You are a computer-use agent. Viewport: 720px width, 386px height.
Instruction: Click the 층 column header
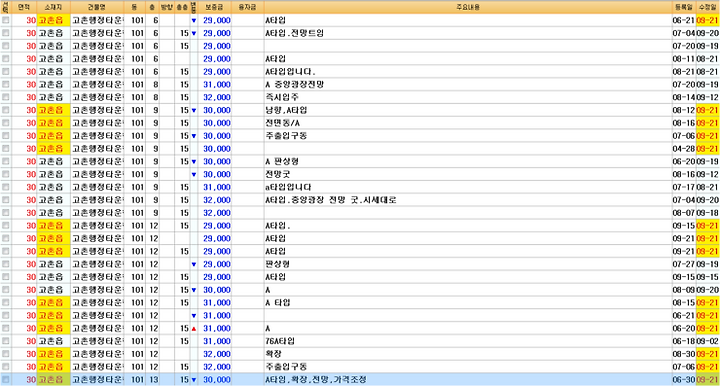click(x=152, y=7)
